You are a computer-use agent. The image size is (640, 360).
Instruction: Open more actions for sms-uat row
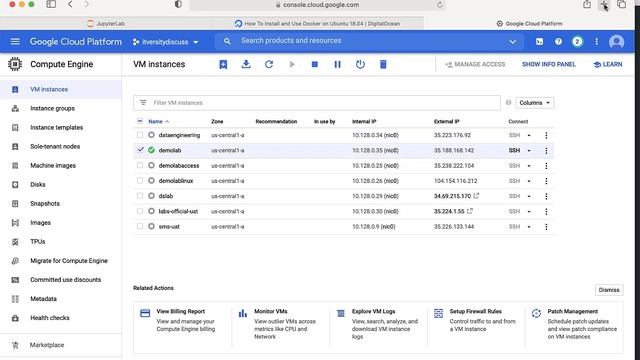[x=546, y=227]
